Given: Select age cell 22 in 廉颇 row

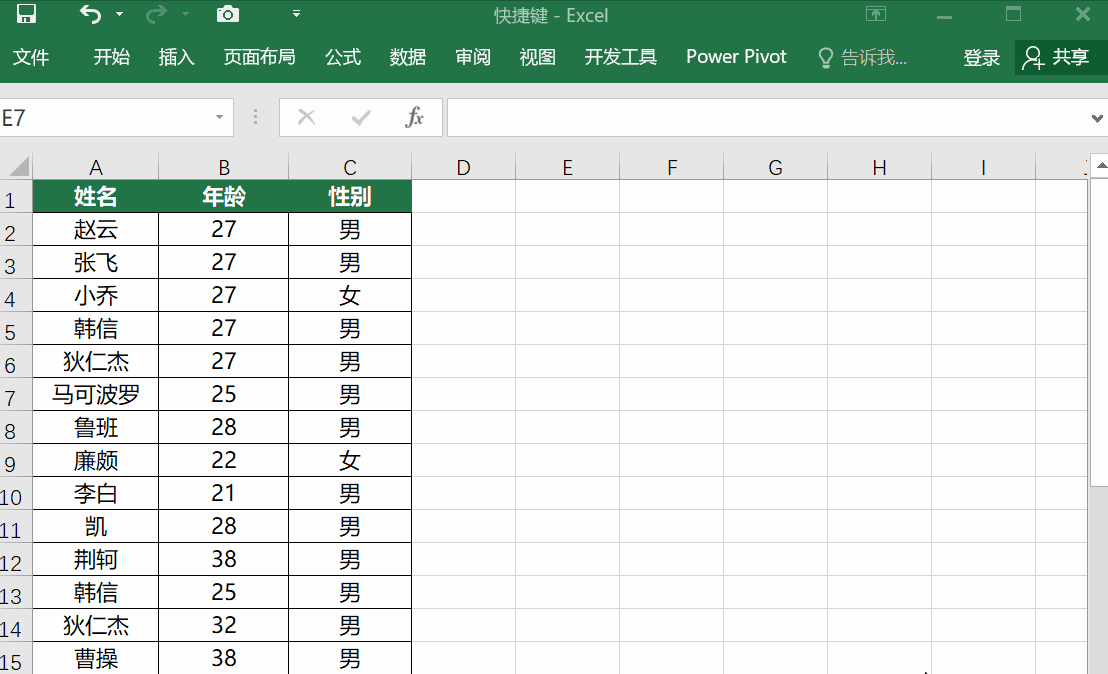Looking at the screenshot, I should pyautogui.click(x=223, y=461).
